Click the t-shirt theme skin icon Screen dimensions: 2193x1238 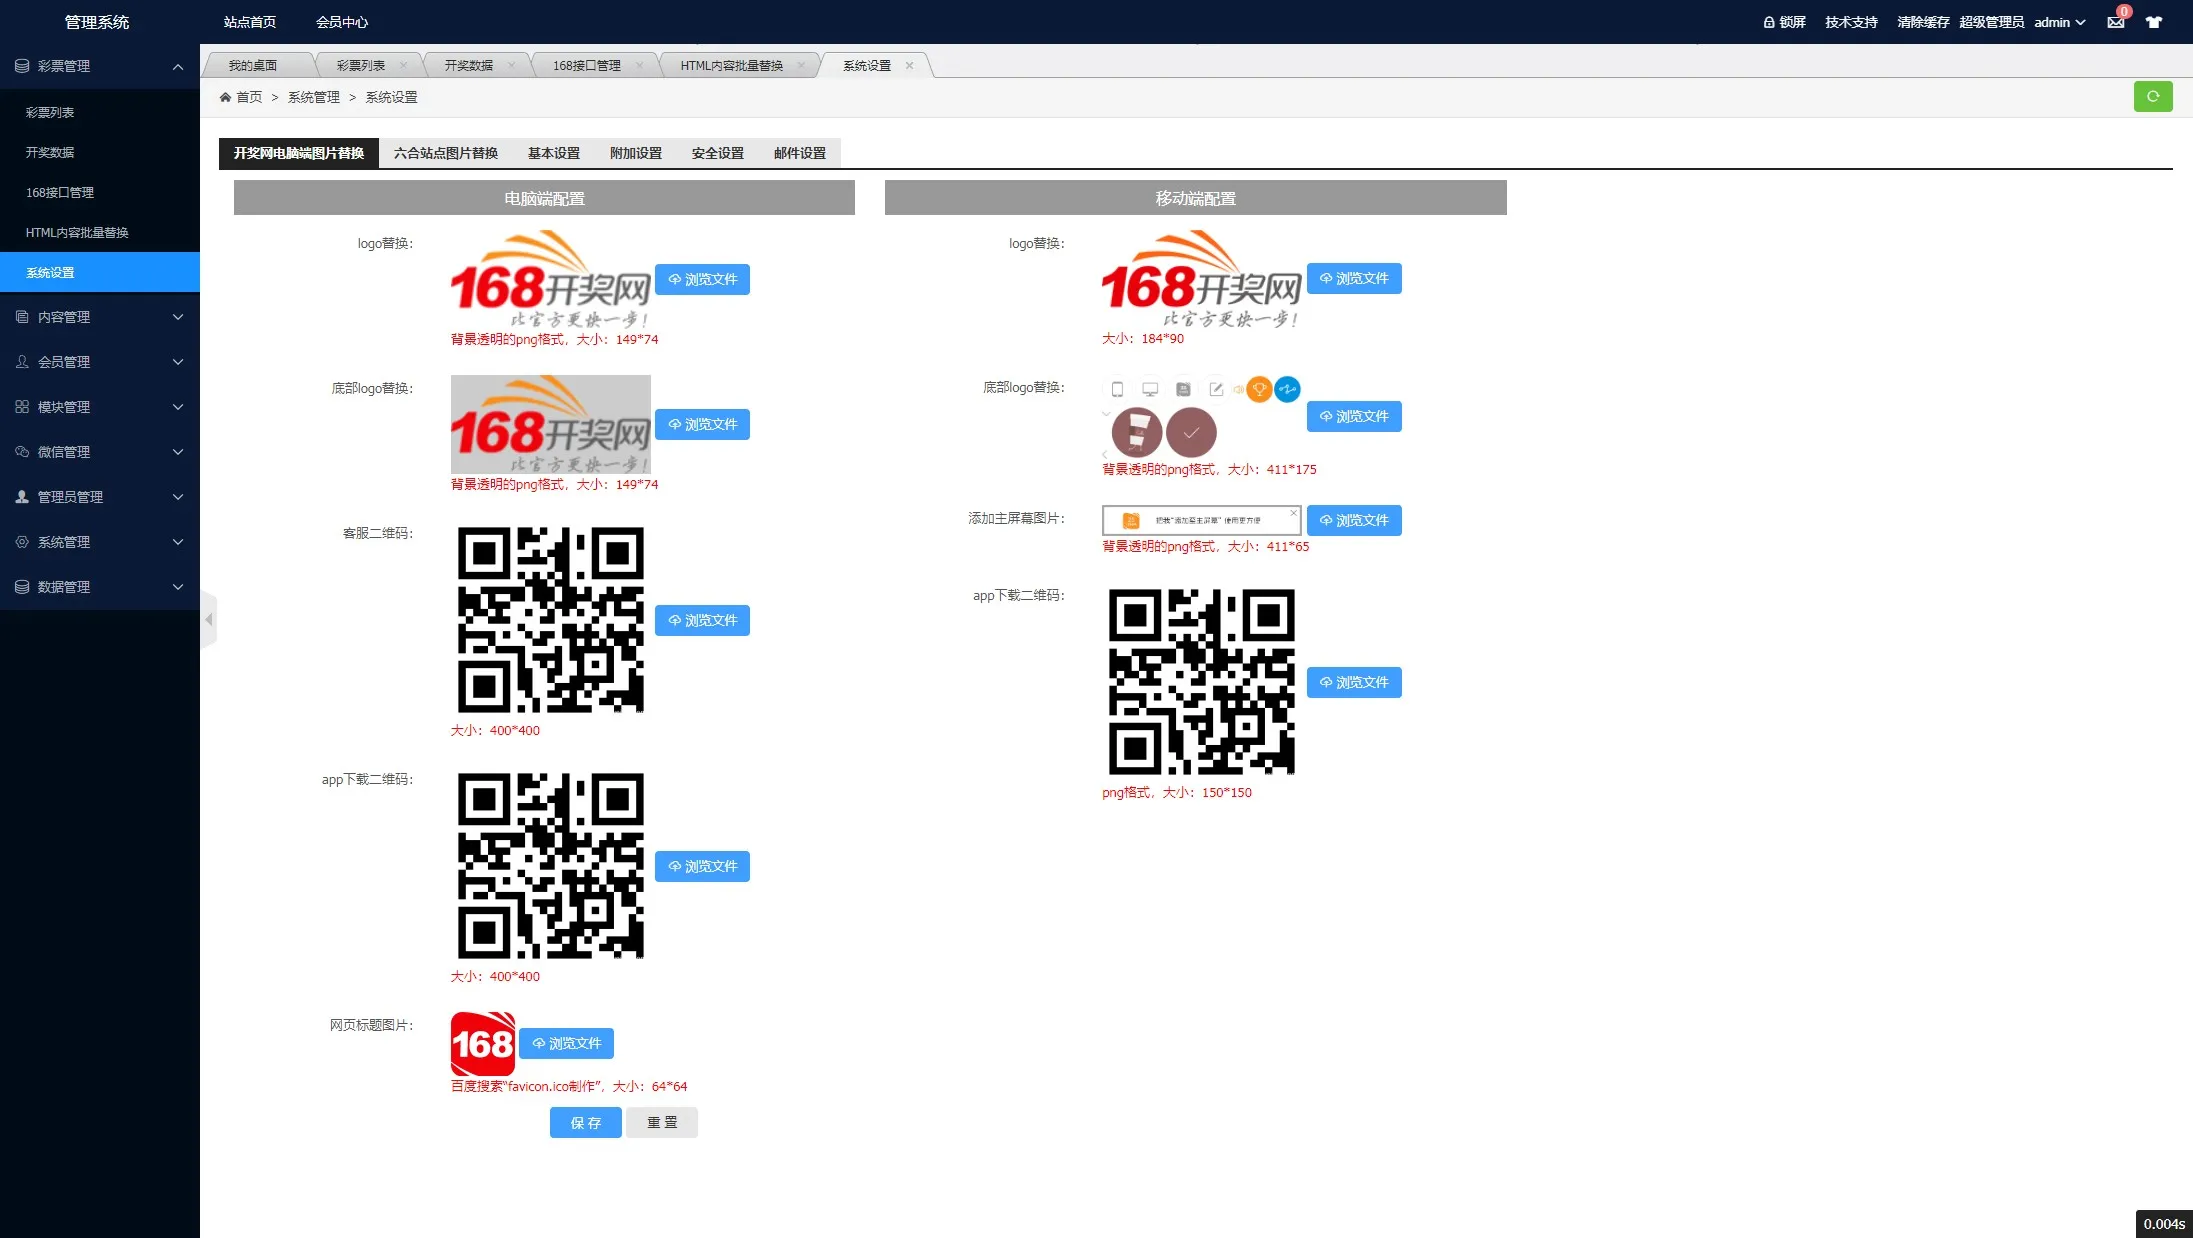click(x=2154, y=22)
